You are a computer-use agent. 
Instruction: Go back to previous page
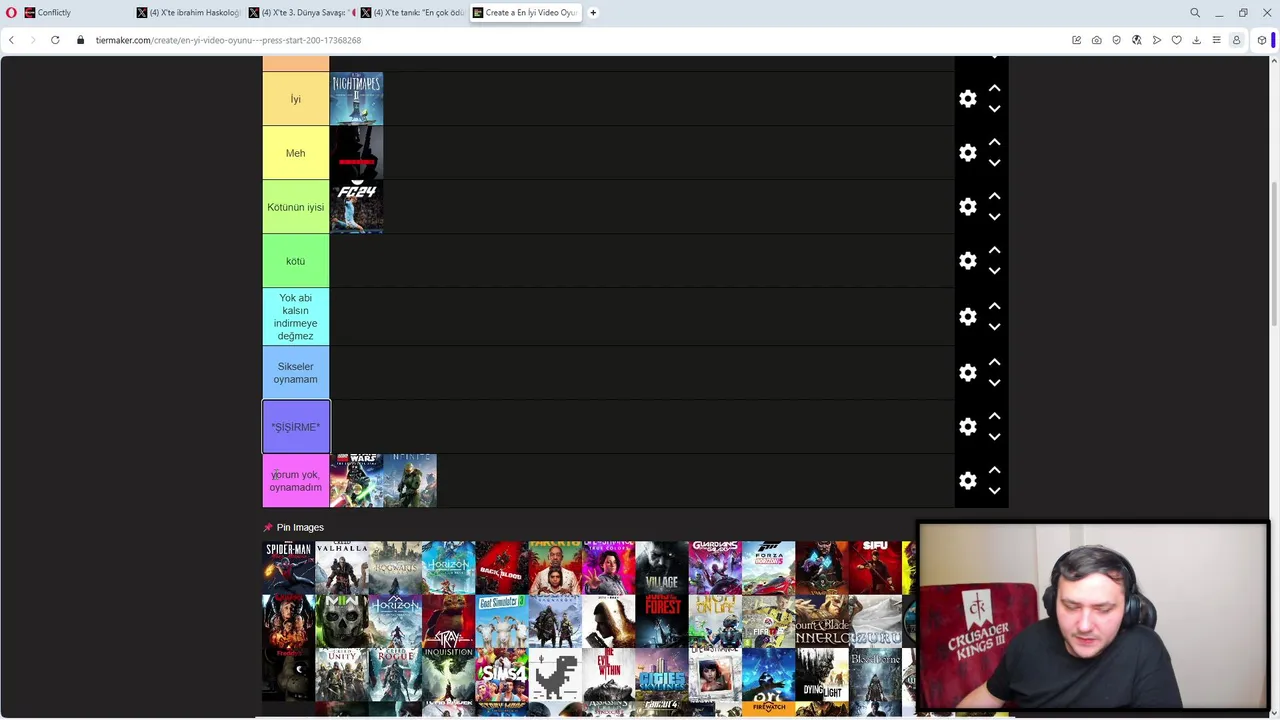pos(11,40)
